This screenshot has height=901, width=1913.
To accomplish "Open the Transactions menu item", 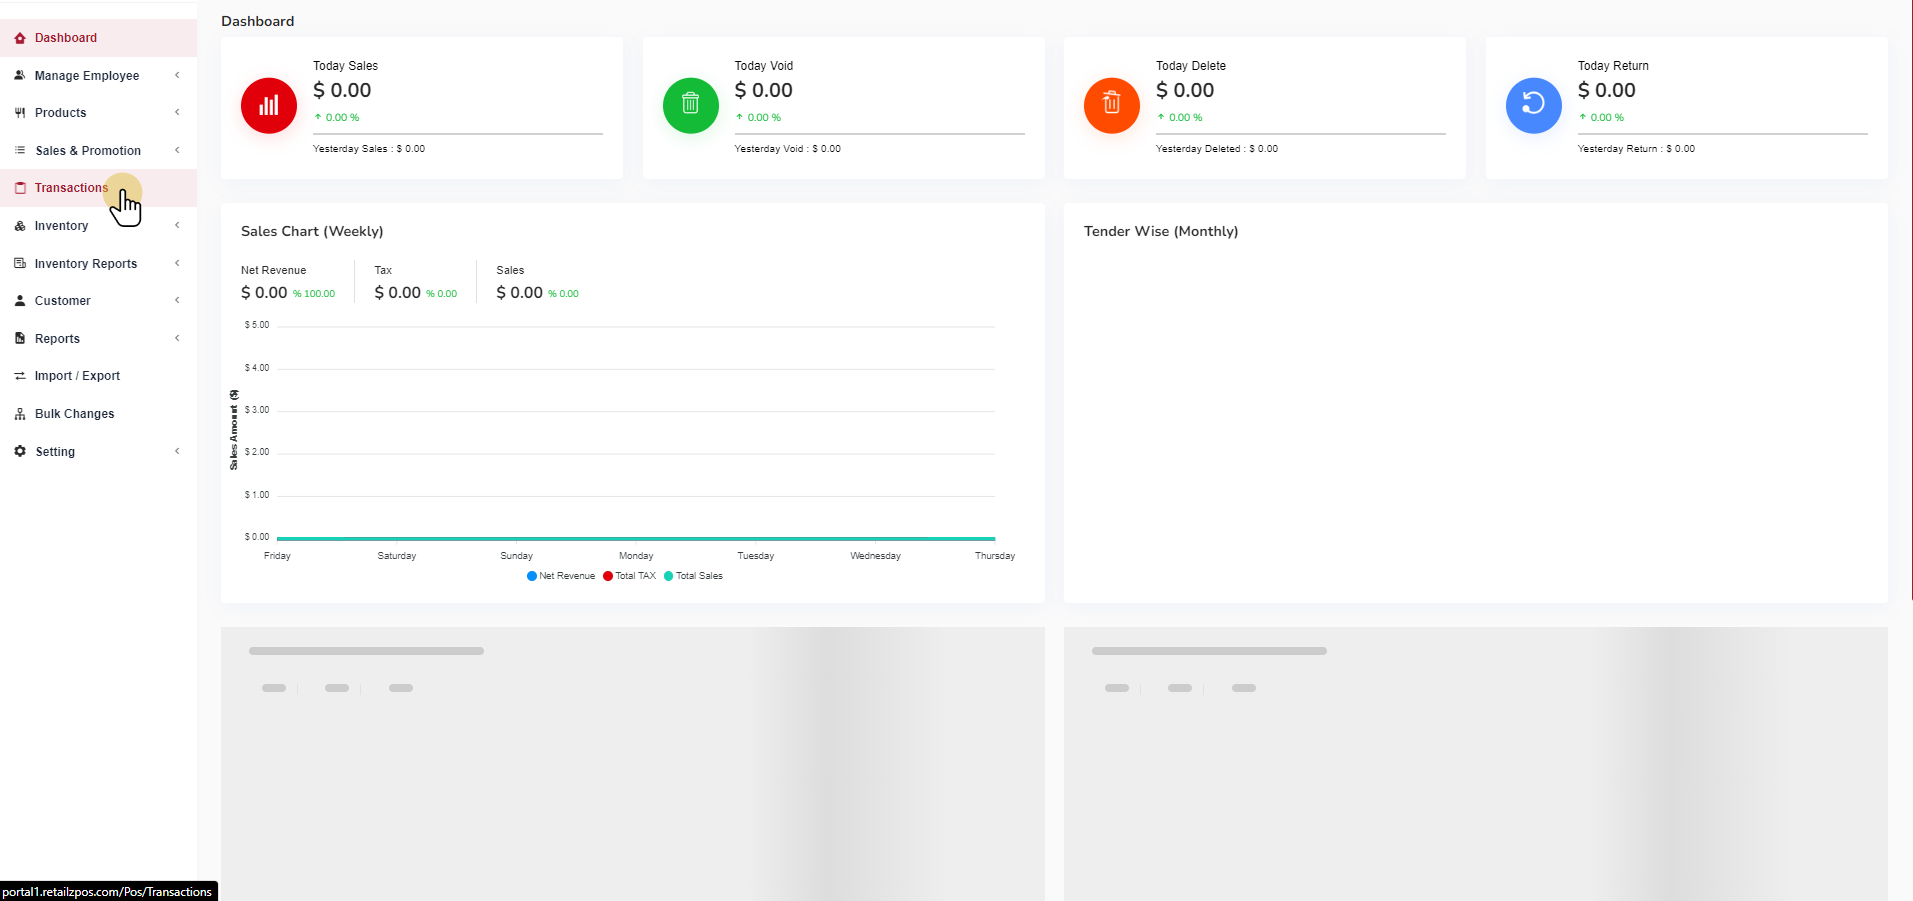I will click(x=71, y=188).
